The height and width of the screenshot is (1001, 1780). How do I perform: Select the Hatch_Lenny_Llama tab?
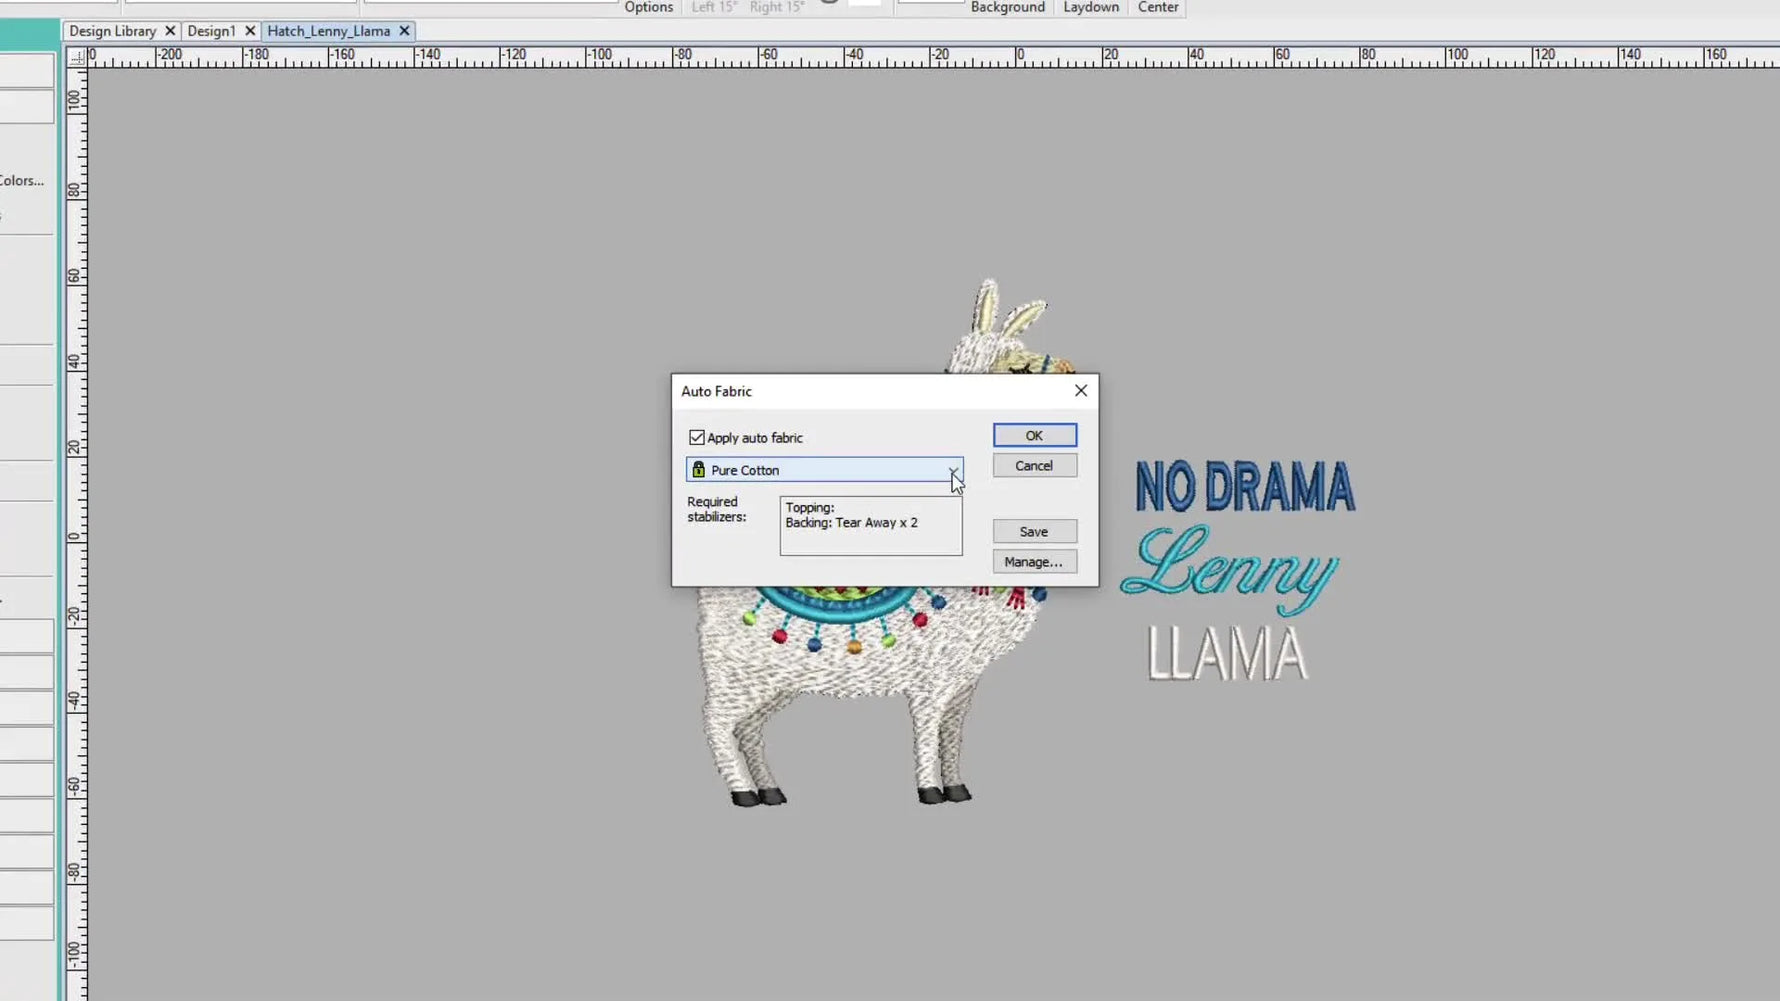click(x=328, y=31)
